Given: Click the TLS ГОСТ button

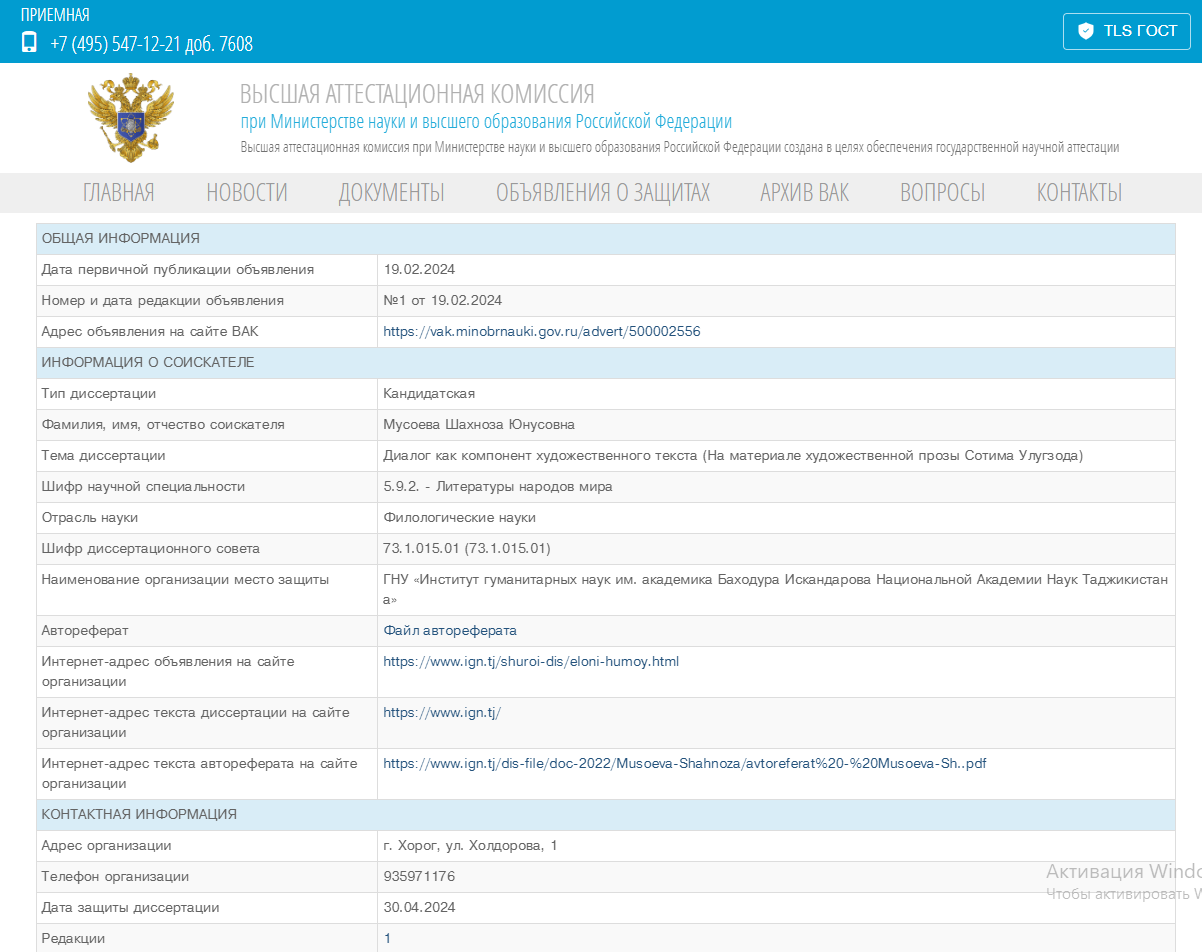Looking at the screenshot, I should 1127,31.
